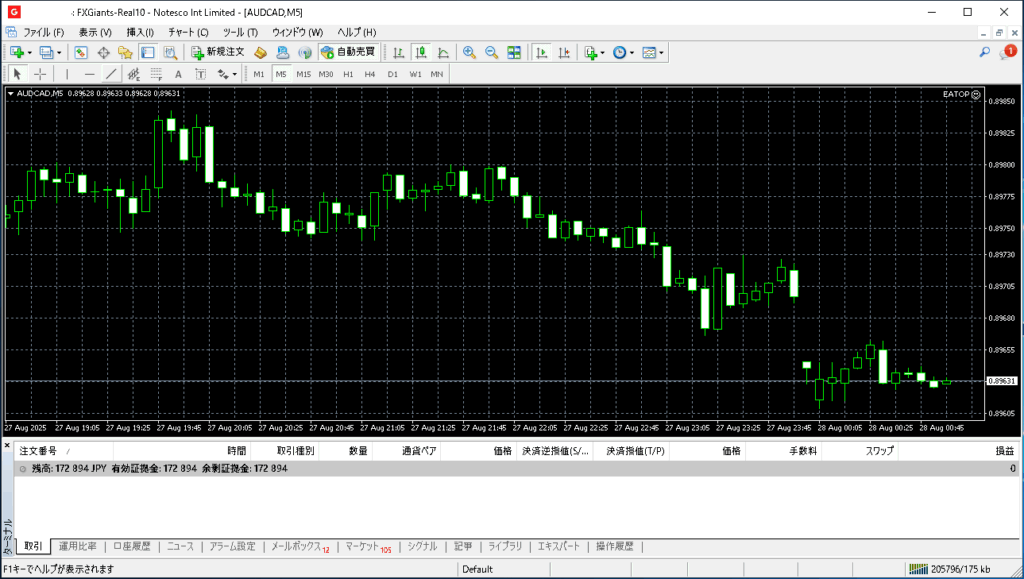
Task: Select the horizontal line drawing tool
Action: pyautogui.click(x=89, y=74)
